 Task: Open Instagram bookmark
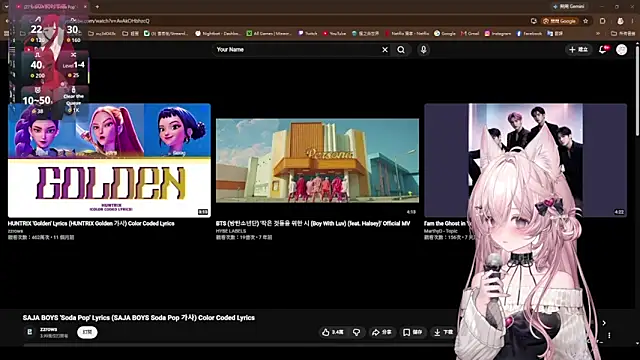coord(498,33)
